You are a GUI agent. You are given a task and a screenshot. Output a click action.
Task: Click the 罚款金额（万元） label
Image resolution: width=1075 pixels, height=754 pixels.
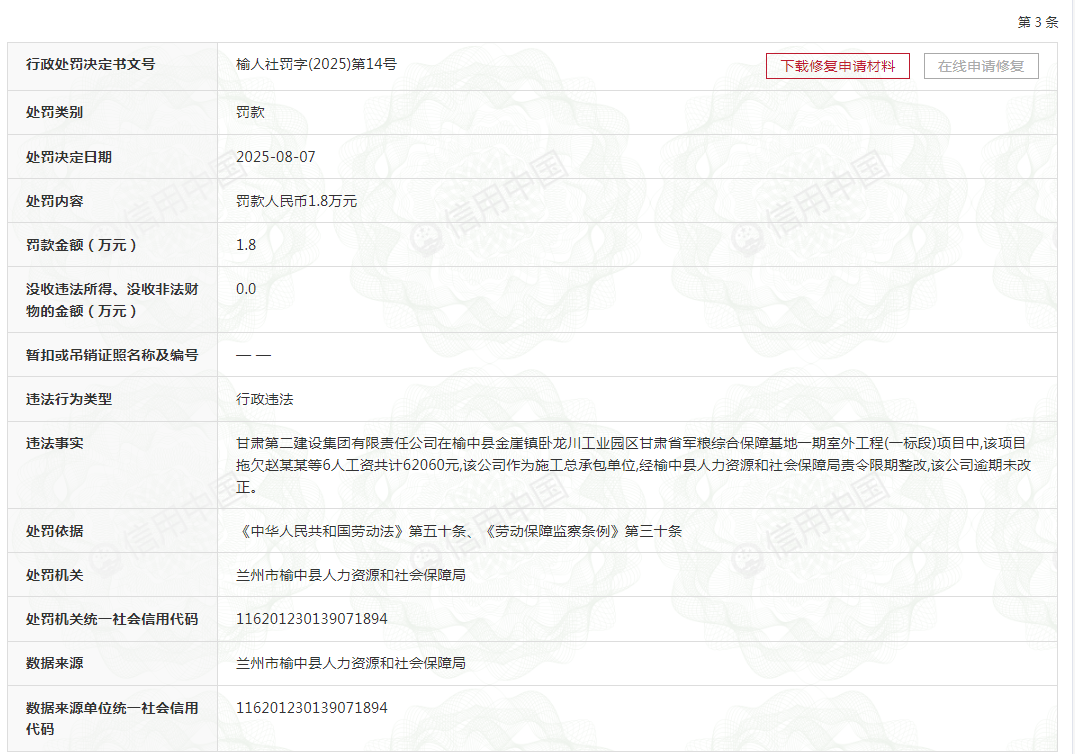[82, 245]
